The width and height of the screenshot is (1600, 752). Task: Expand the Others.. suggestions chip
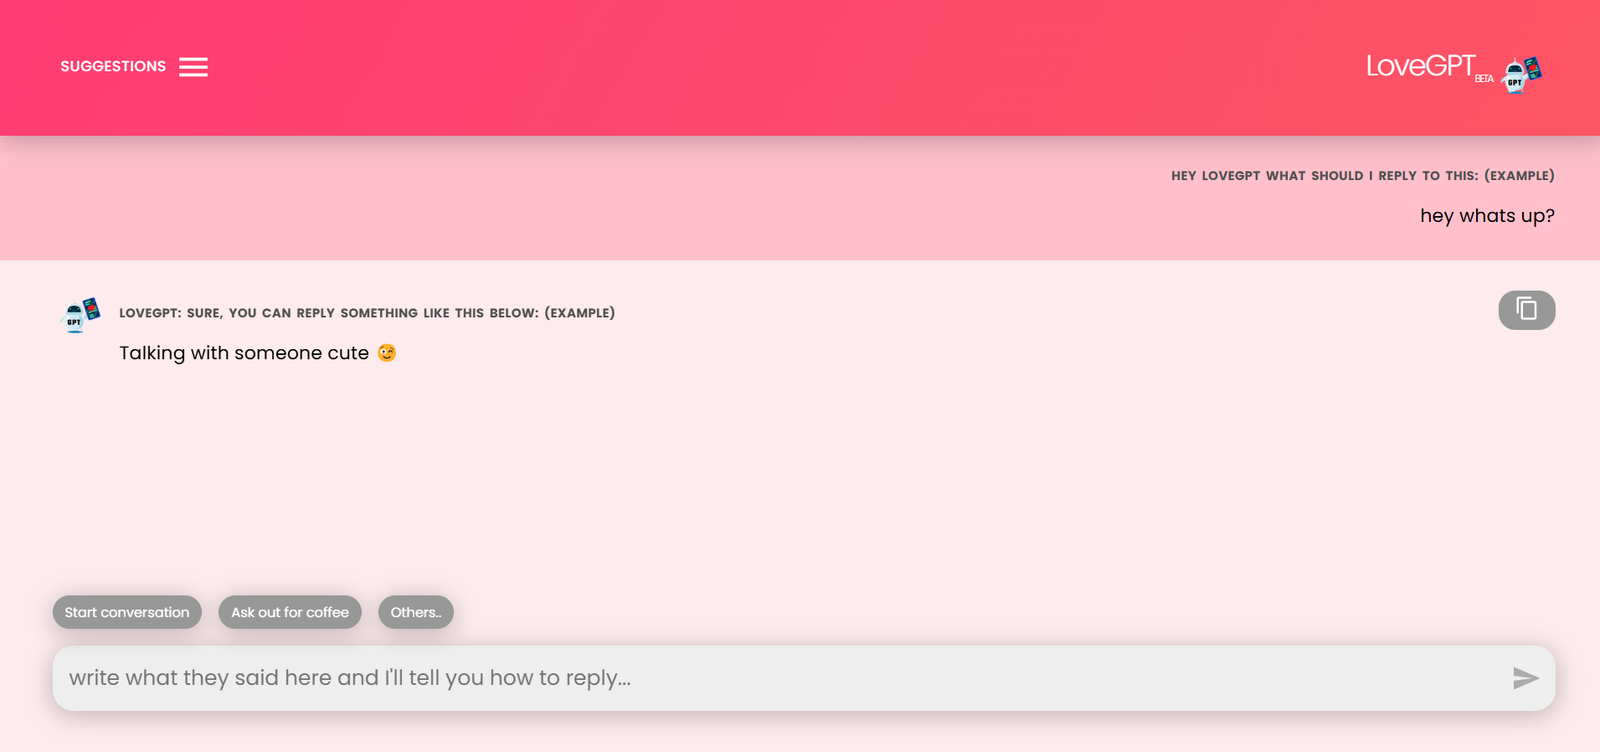(x=416, y=612)
